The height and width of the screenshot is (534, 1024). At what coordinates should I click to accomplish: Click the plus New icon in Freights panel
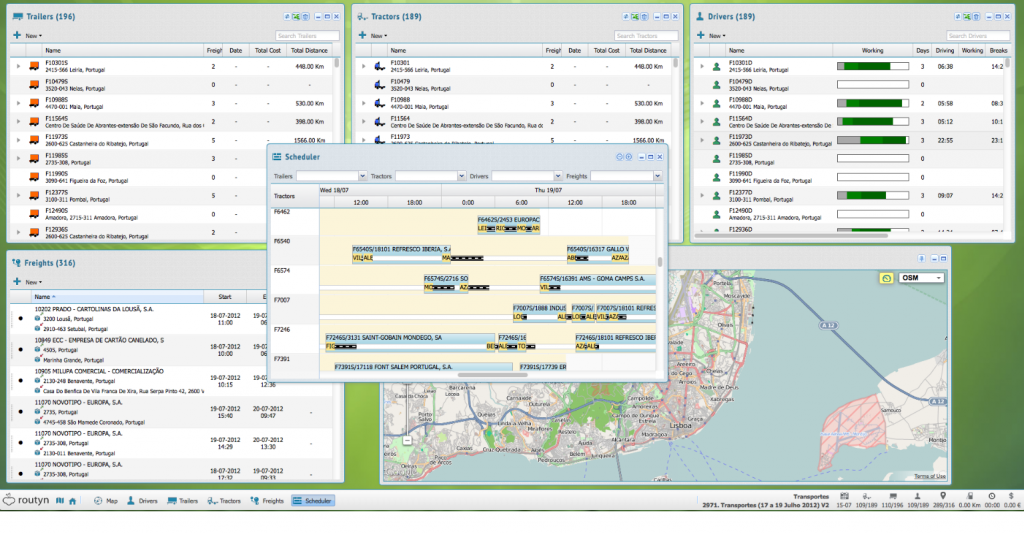click(17, 282)
